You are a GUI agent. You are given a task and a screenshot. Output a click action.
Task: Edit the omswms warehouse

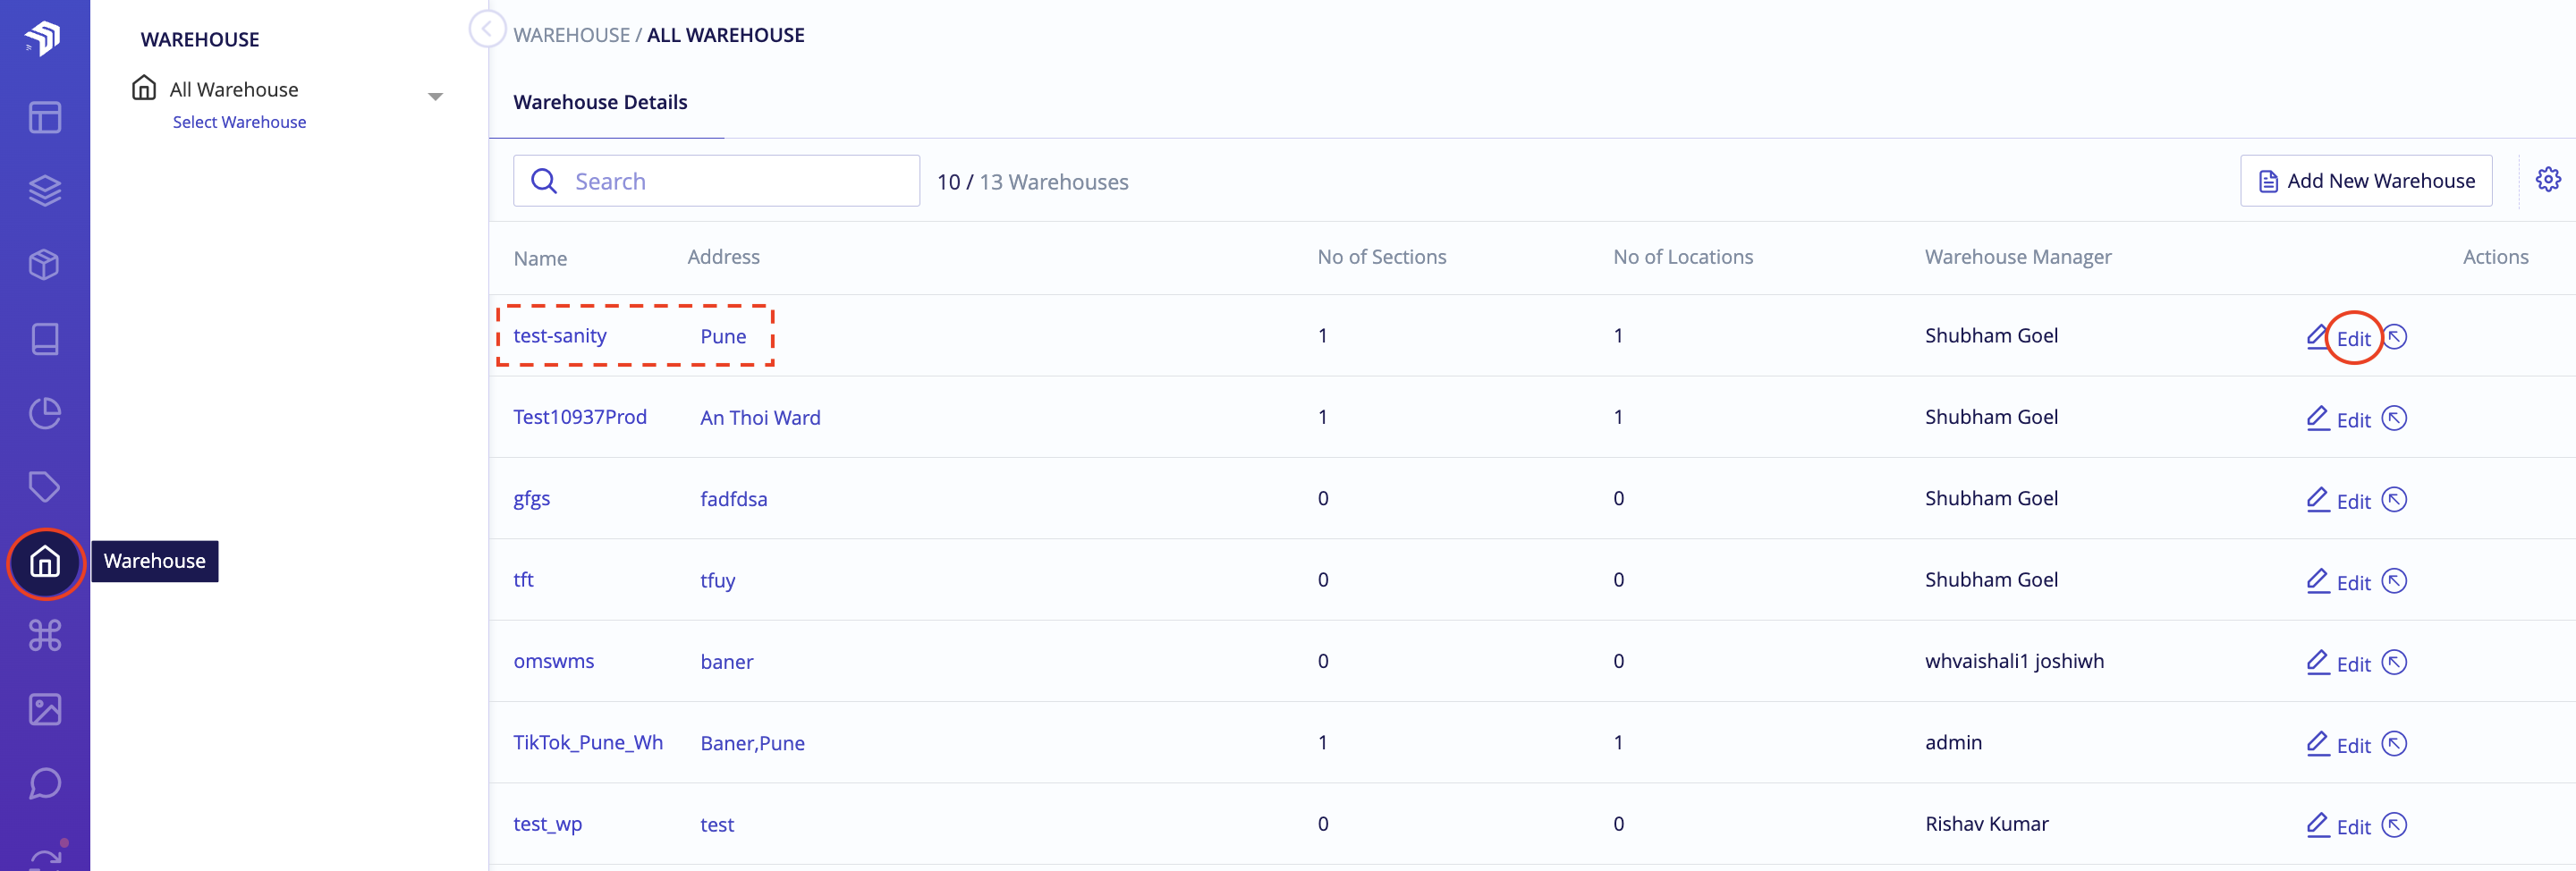2353,664
